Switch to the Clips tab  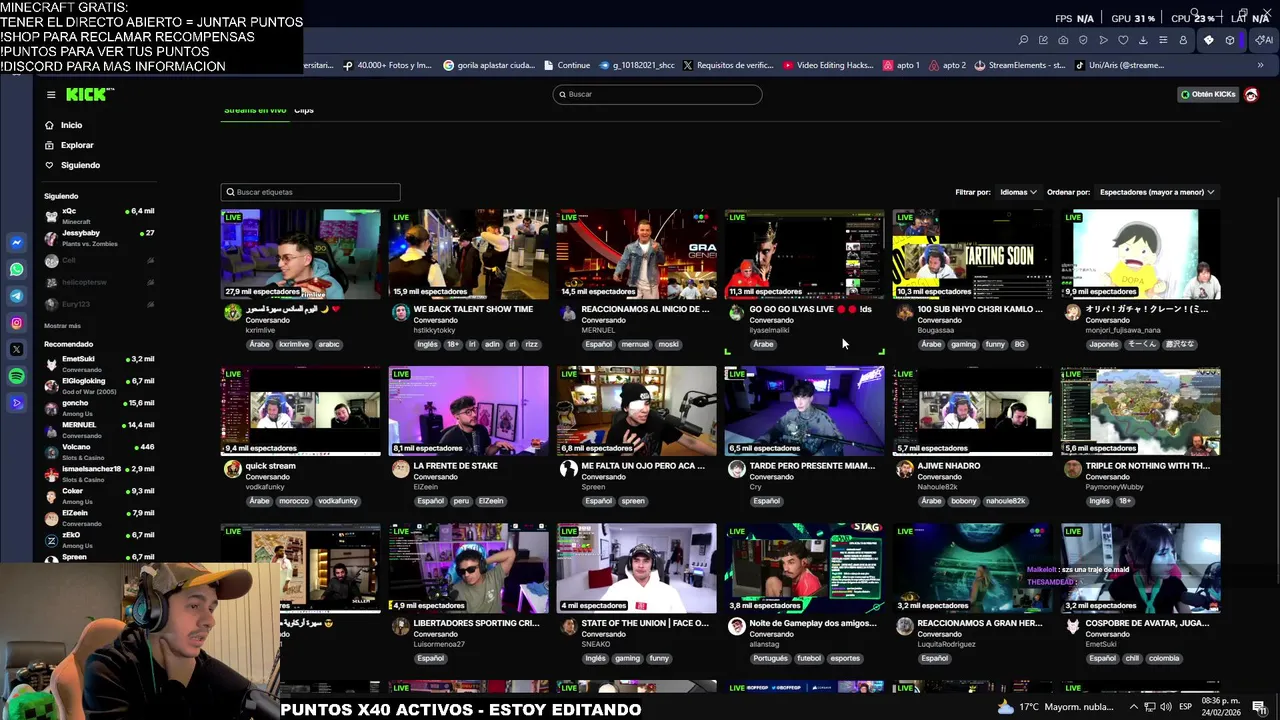pyautogui.click(x=304, y=110)
